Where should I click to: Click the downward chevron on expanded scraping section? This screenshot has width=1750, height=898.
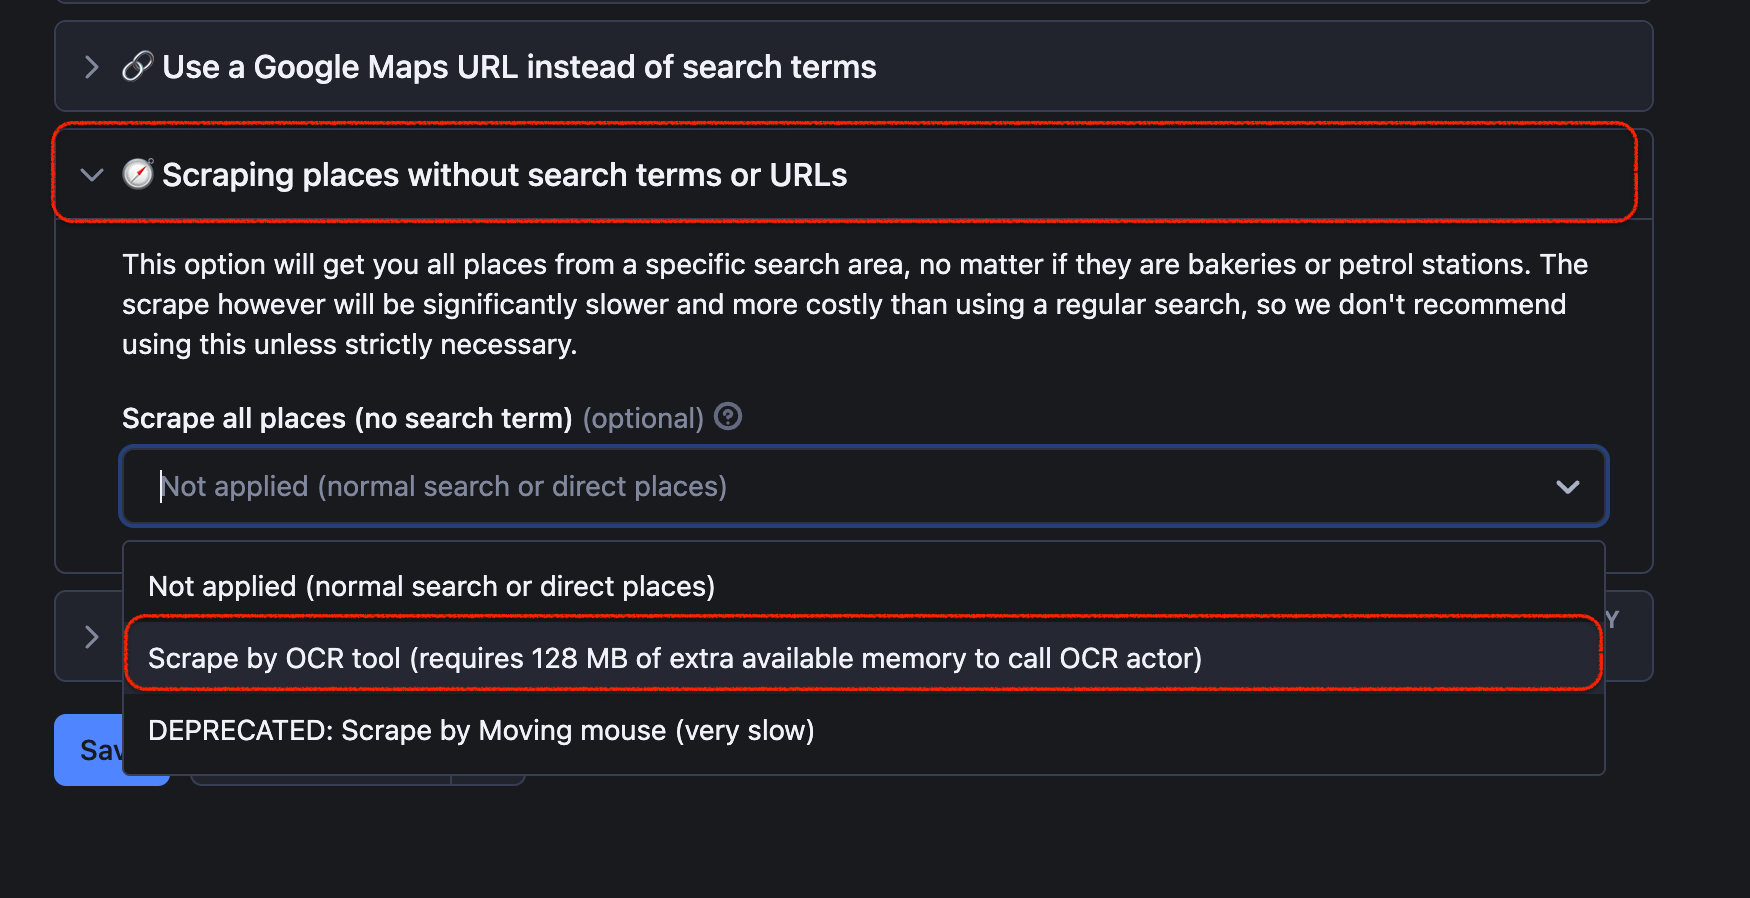pyautogui.click(x=91, y=174)
